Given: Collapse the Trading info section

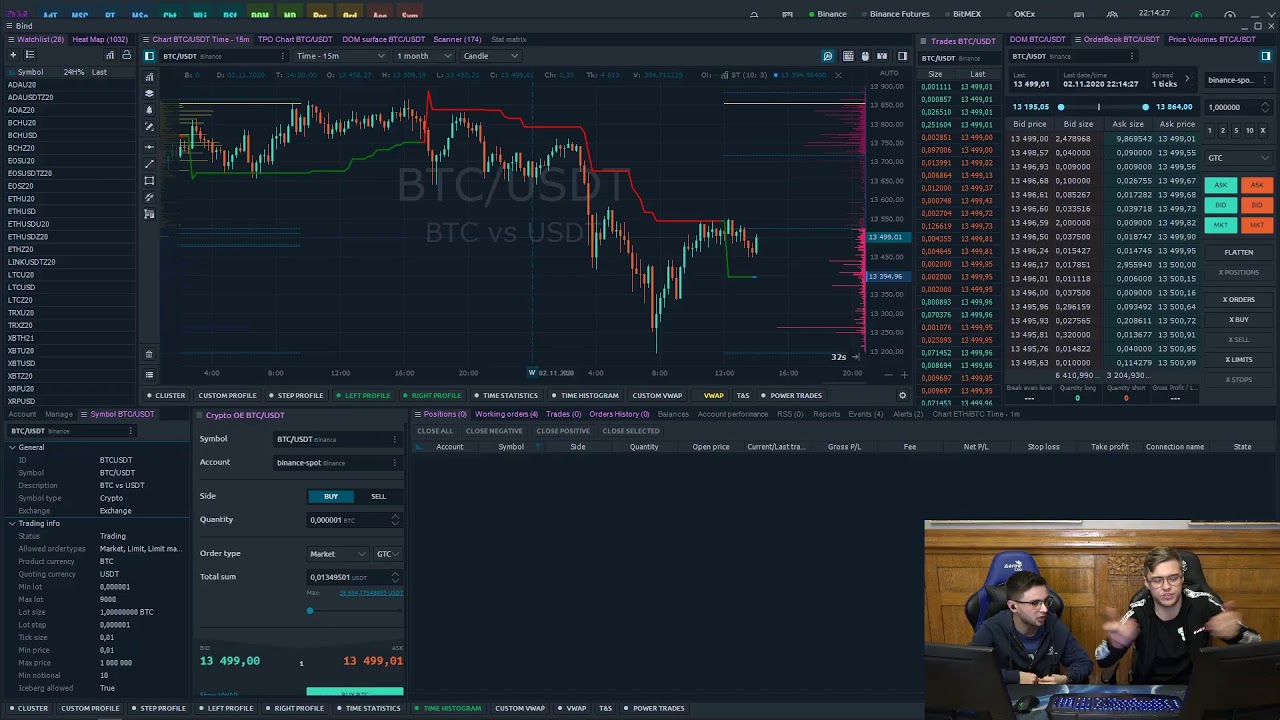Looking at the screenshot, I should click(12, 524).
